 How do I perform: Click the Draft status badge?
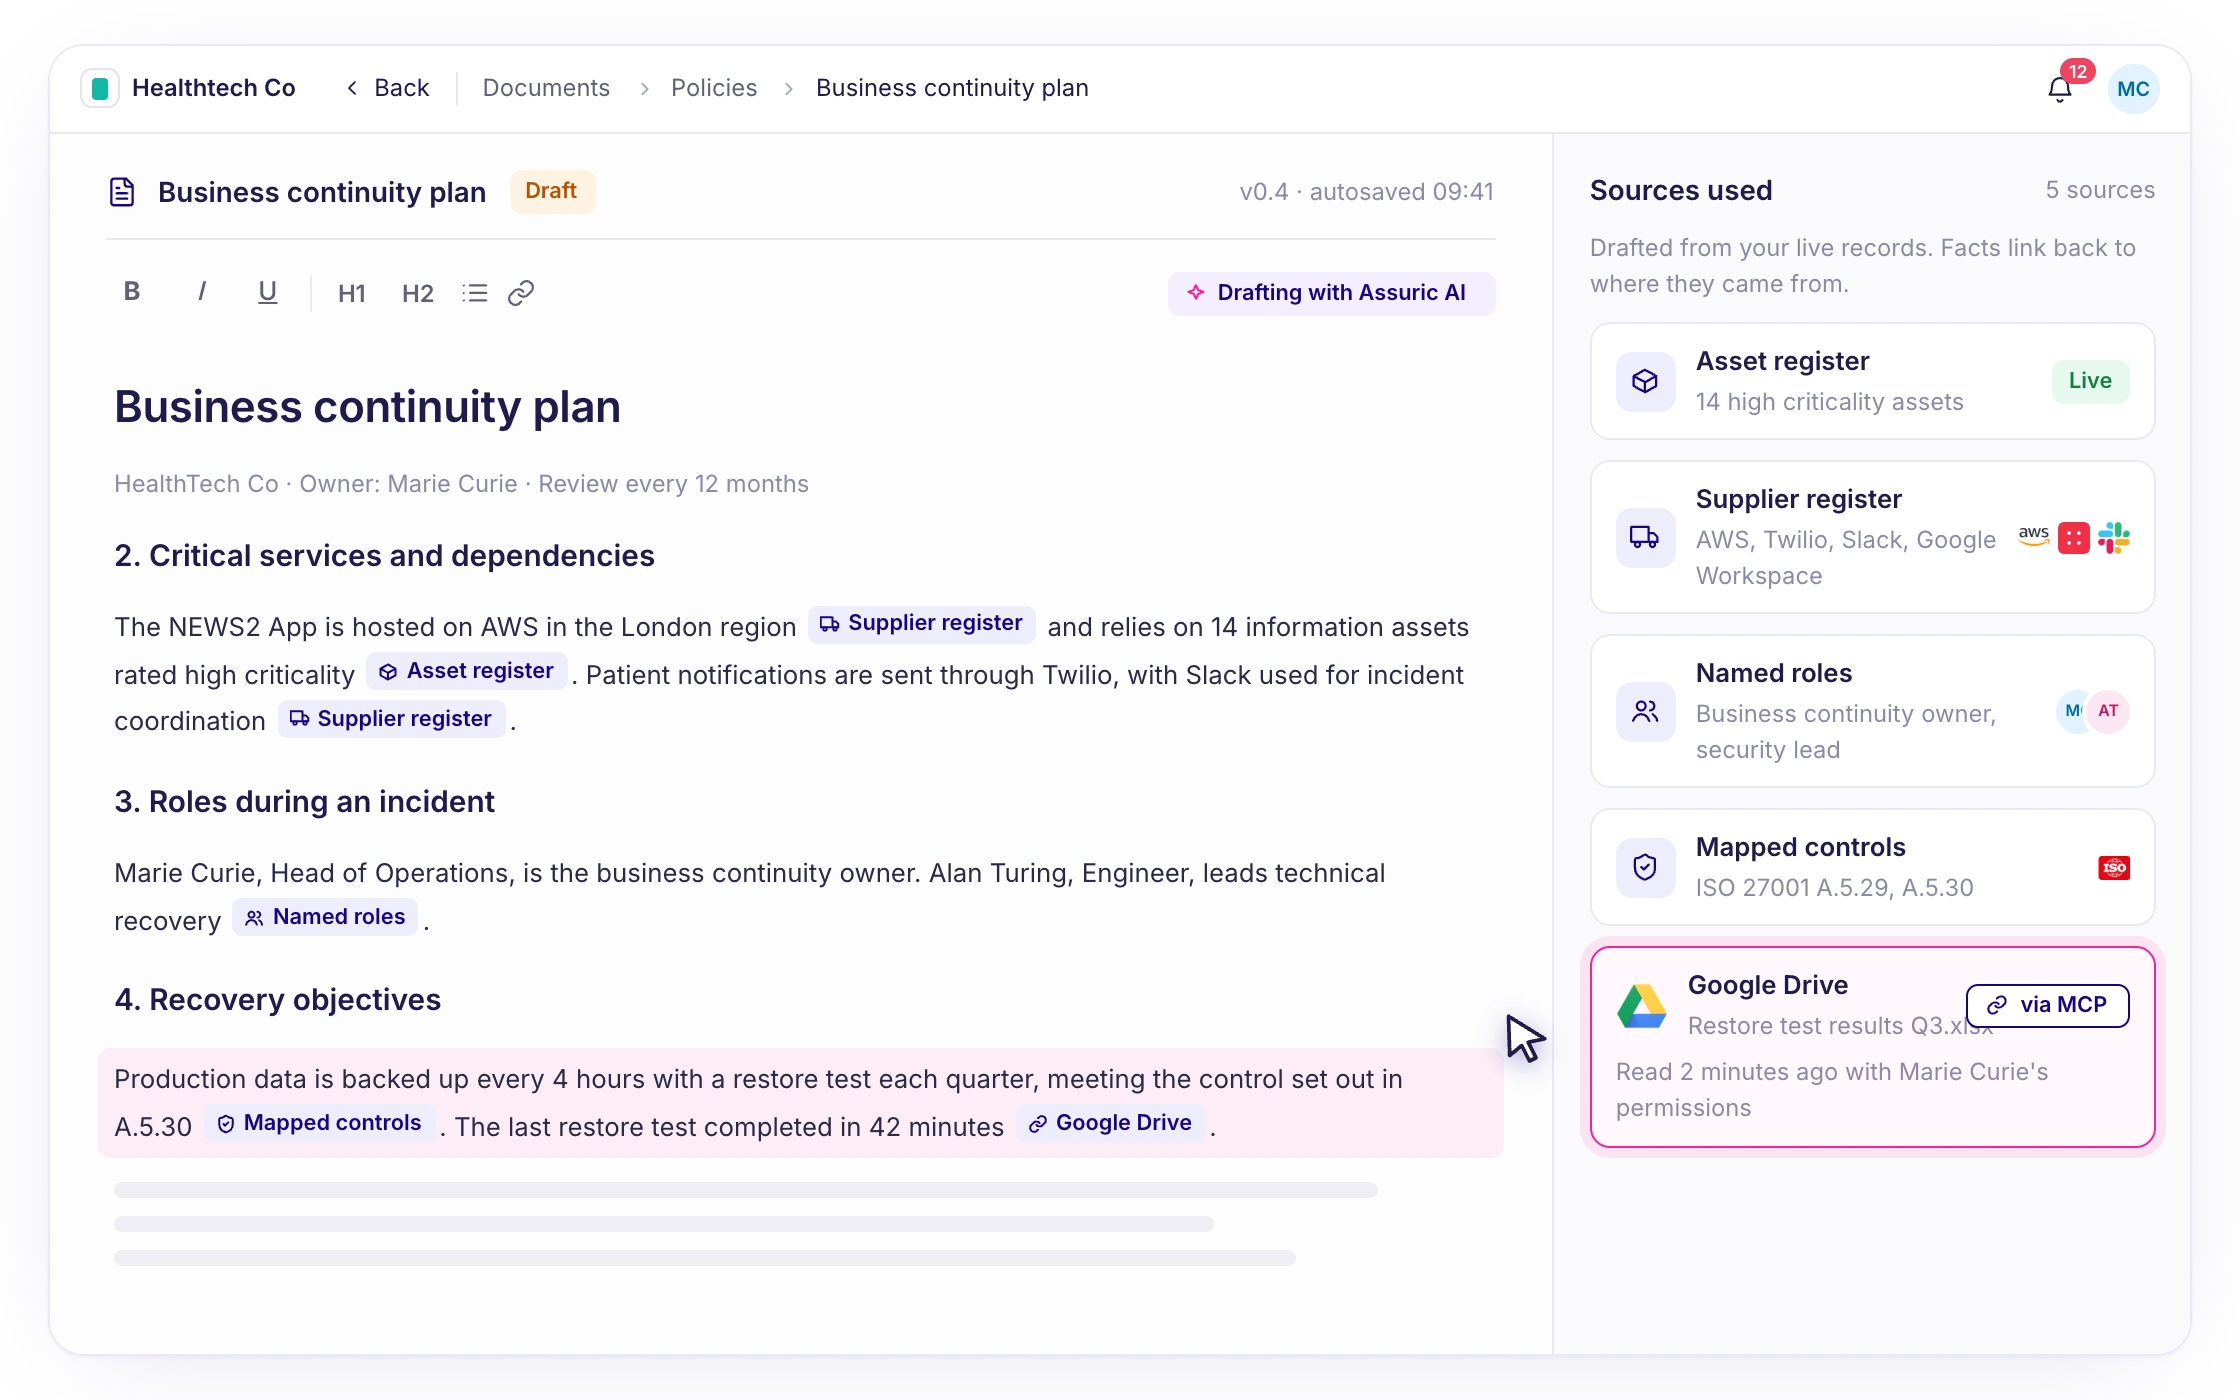point(552,191)
